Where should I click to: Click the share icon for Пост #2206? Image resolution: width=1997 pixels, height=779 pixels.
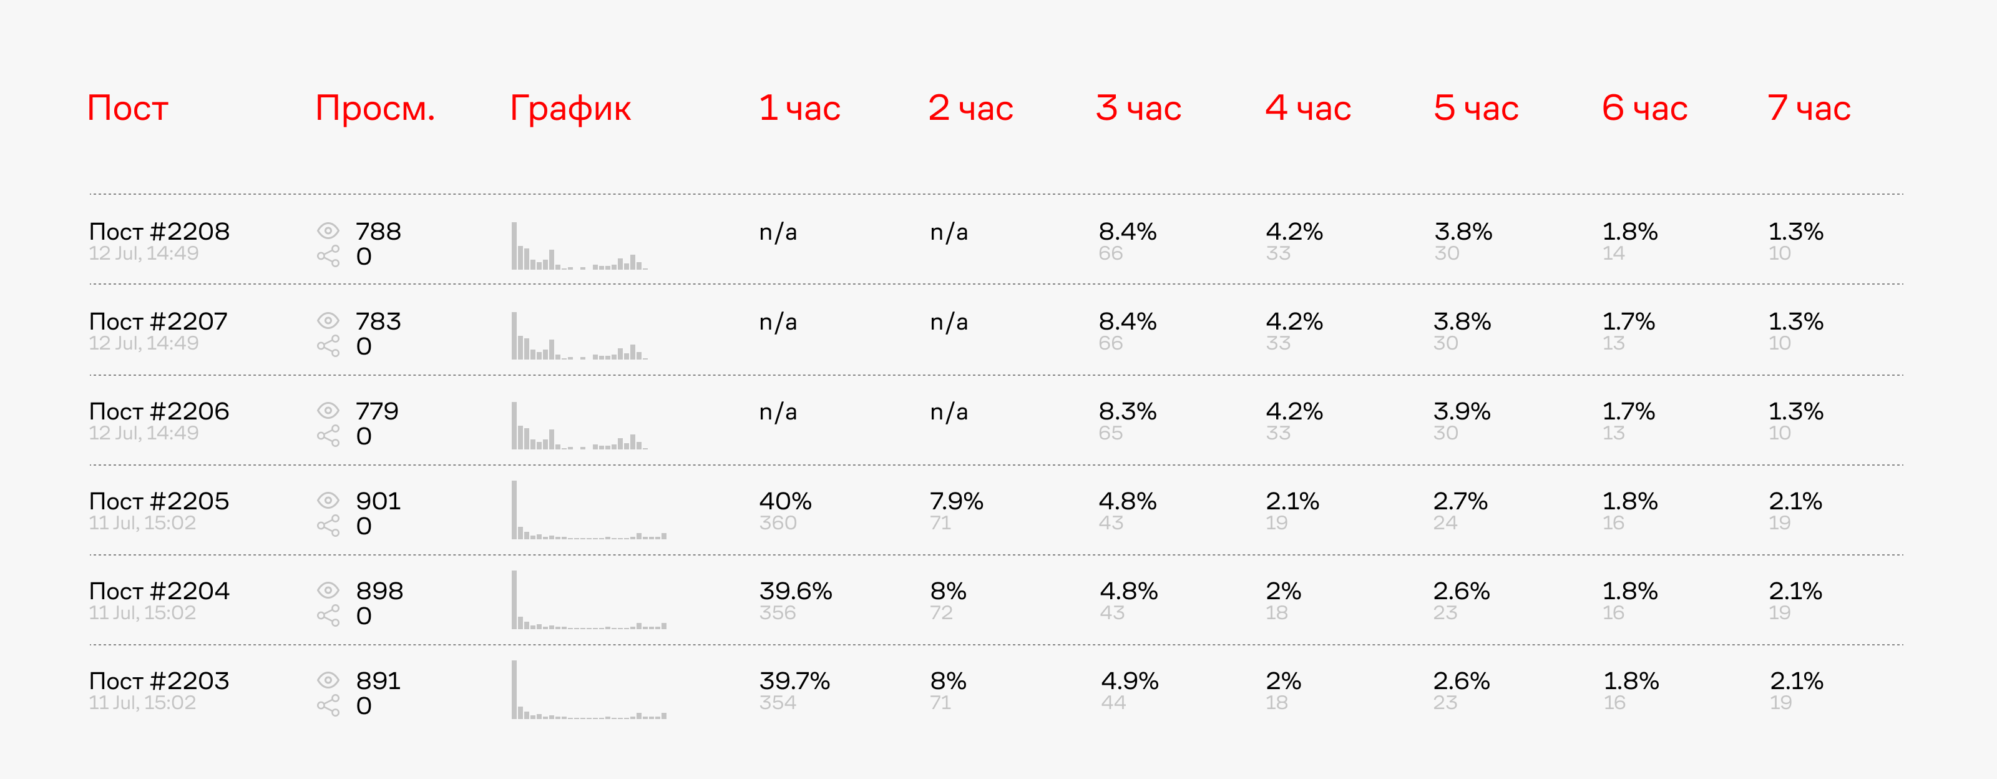(x=328, y=436)
